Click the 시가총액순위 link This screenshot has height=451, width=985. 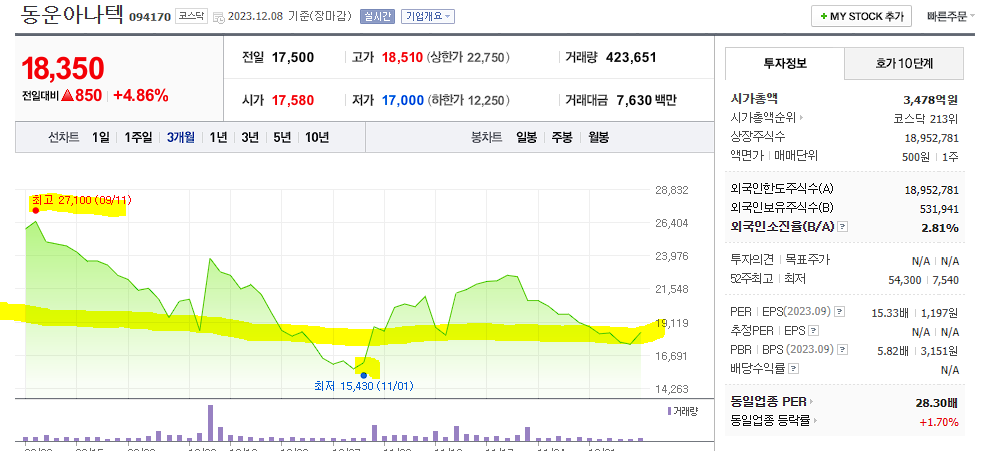pos(763,117)
